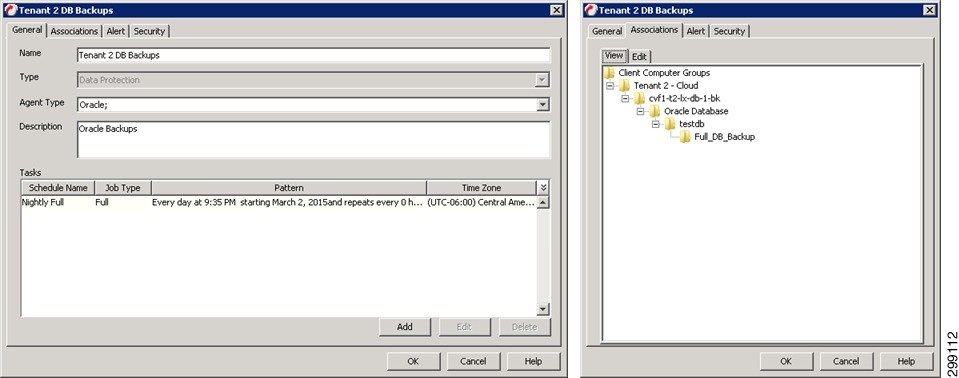
Task: Open Associations tab in left window
Action: pyautogui.click(x=74, y=31)
